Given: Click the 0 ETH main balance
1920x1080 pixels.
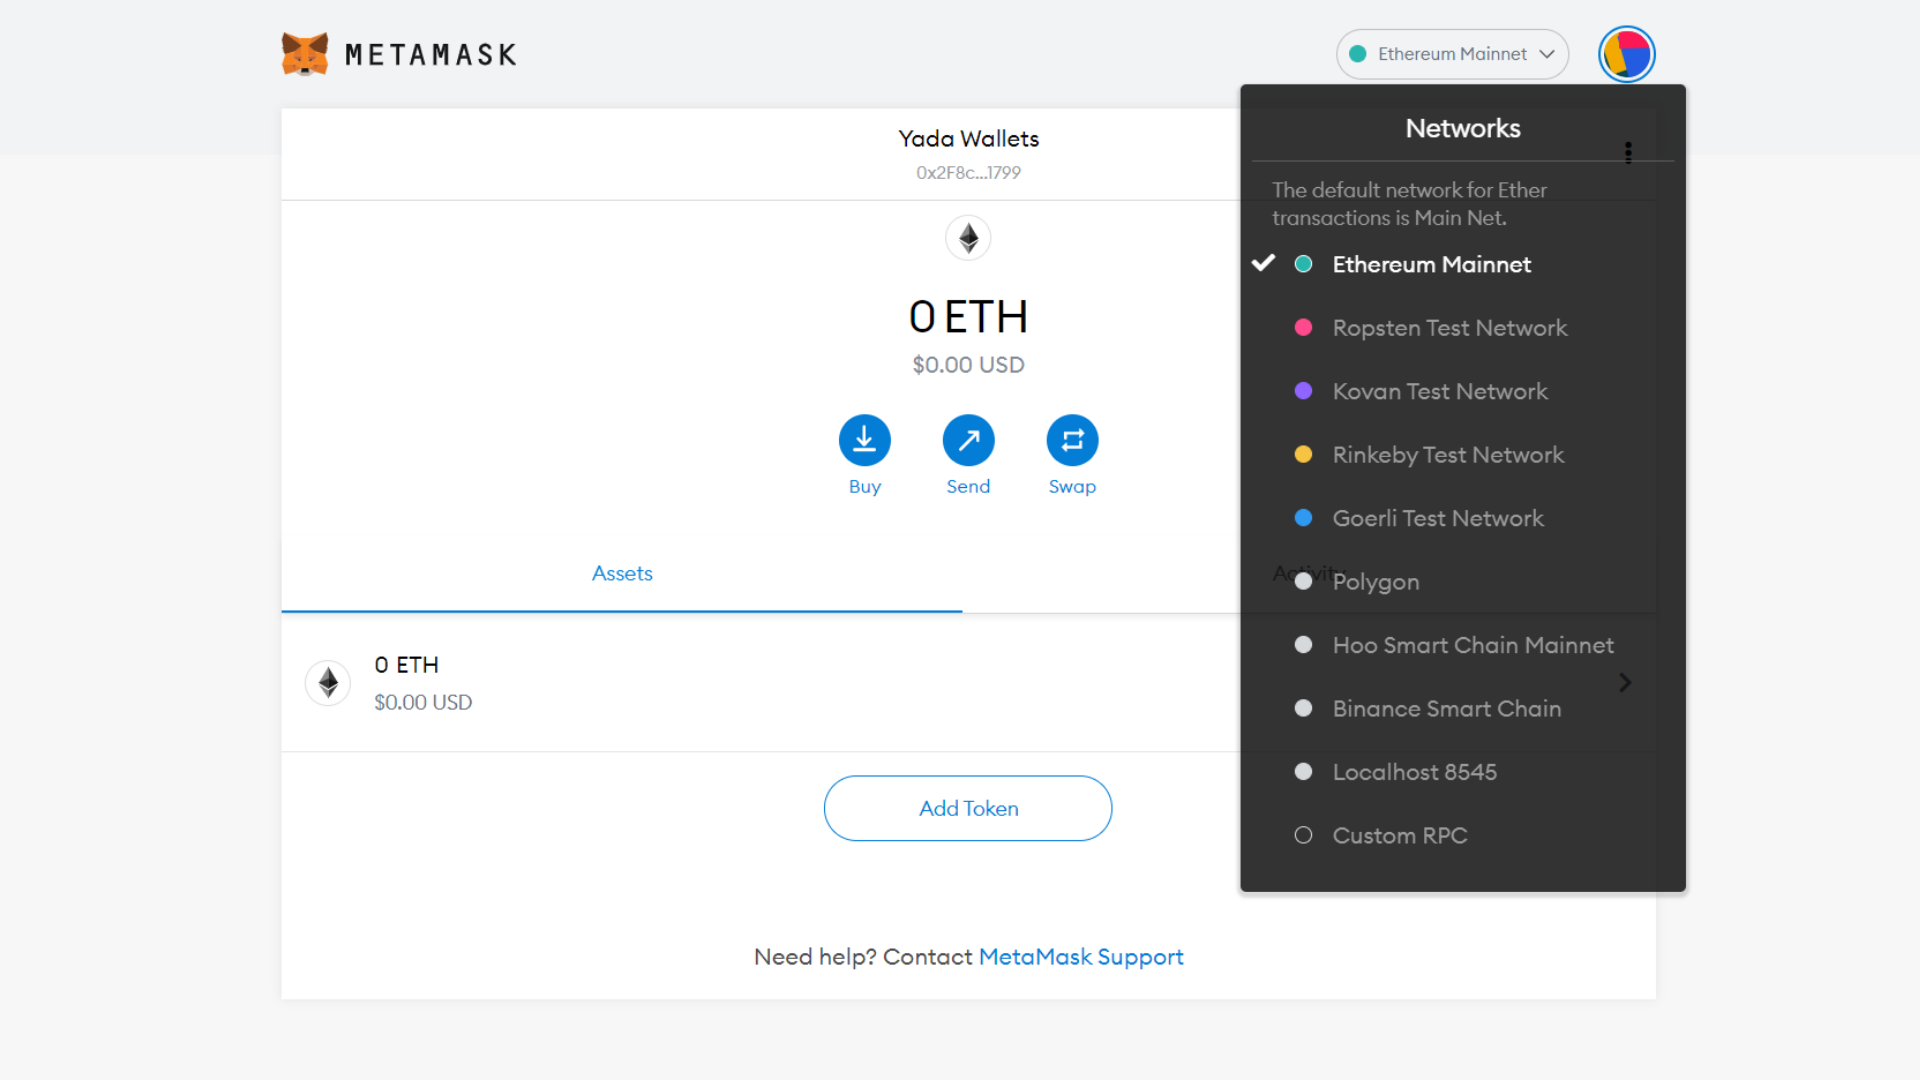Looking at the screenshot, I should (x=968, y=317).
